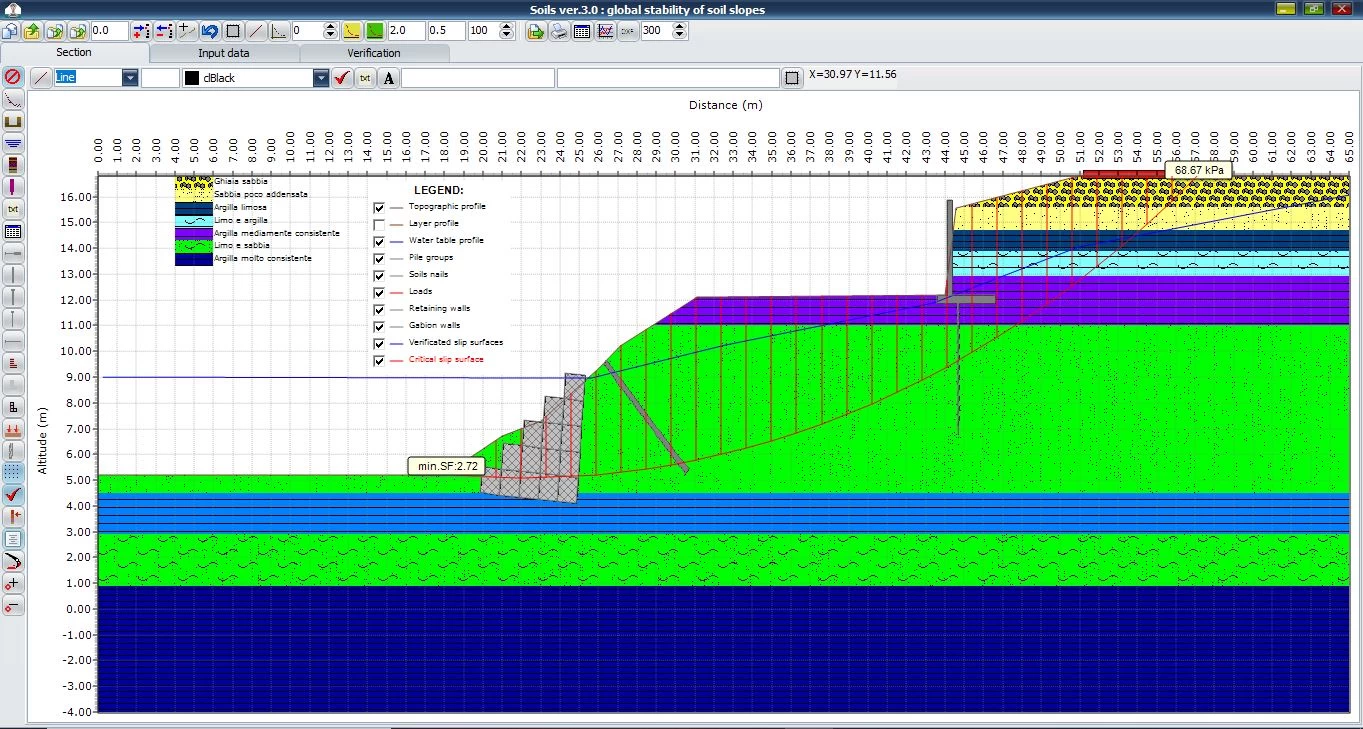Open the data table icon in top toolbar
Viewport: 1363px width, 729px height.
click(x=582, y=31)
